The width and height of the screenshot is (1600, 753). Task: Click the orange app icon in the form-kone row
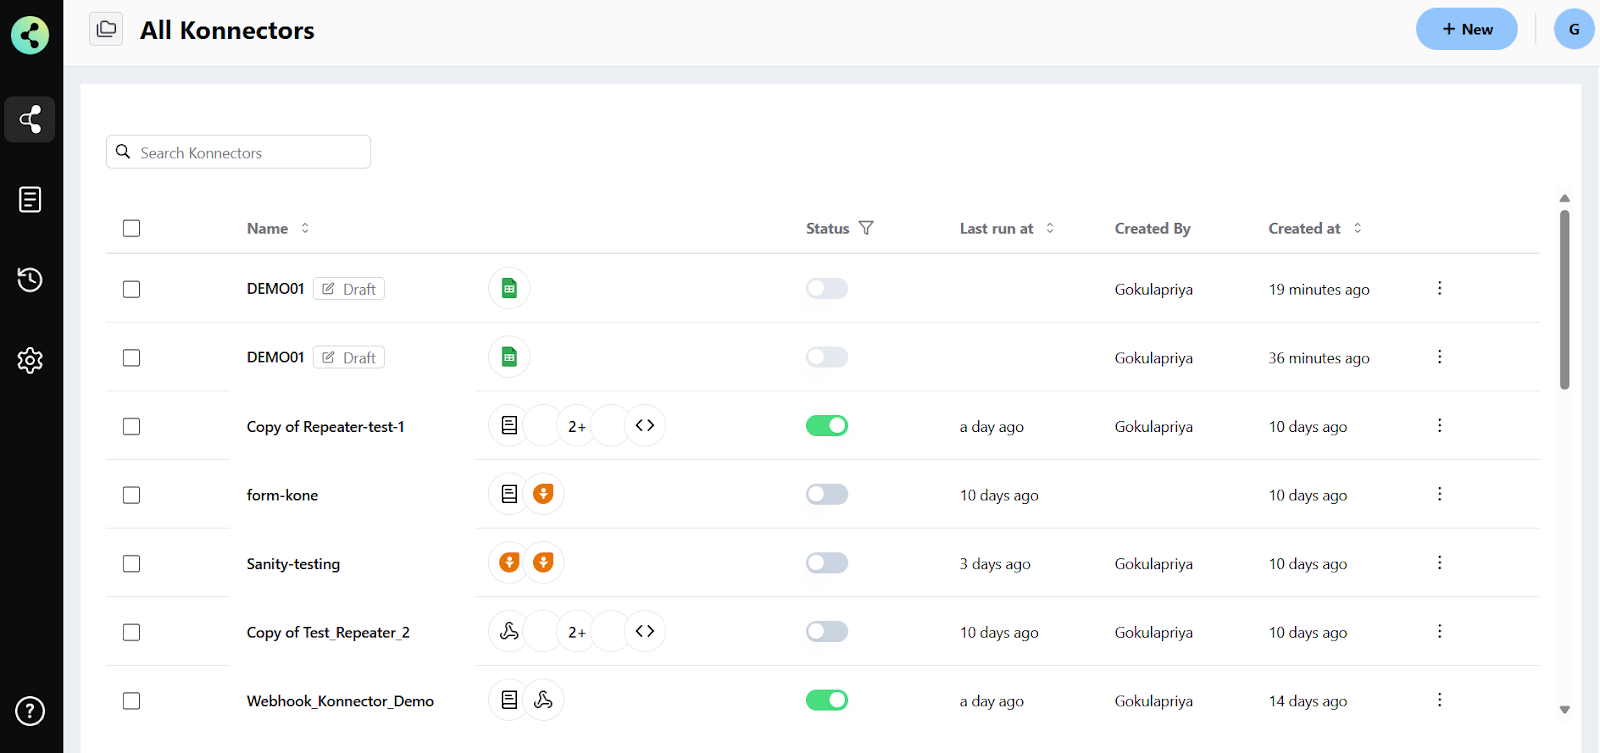(543, 494)
